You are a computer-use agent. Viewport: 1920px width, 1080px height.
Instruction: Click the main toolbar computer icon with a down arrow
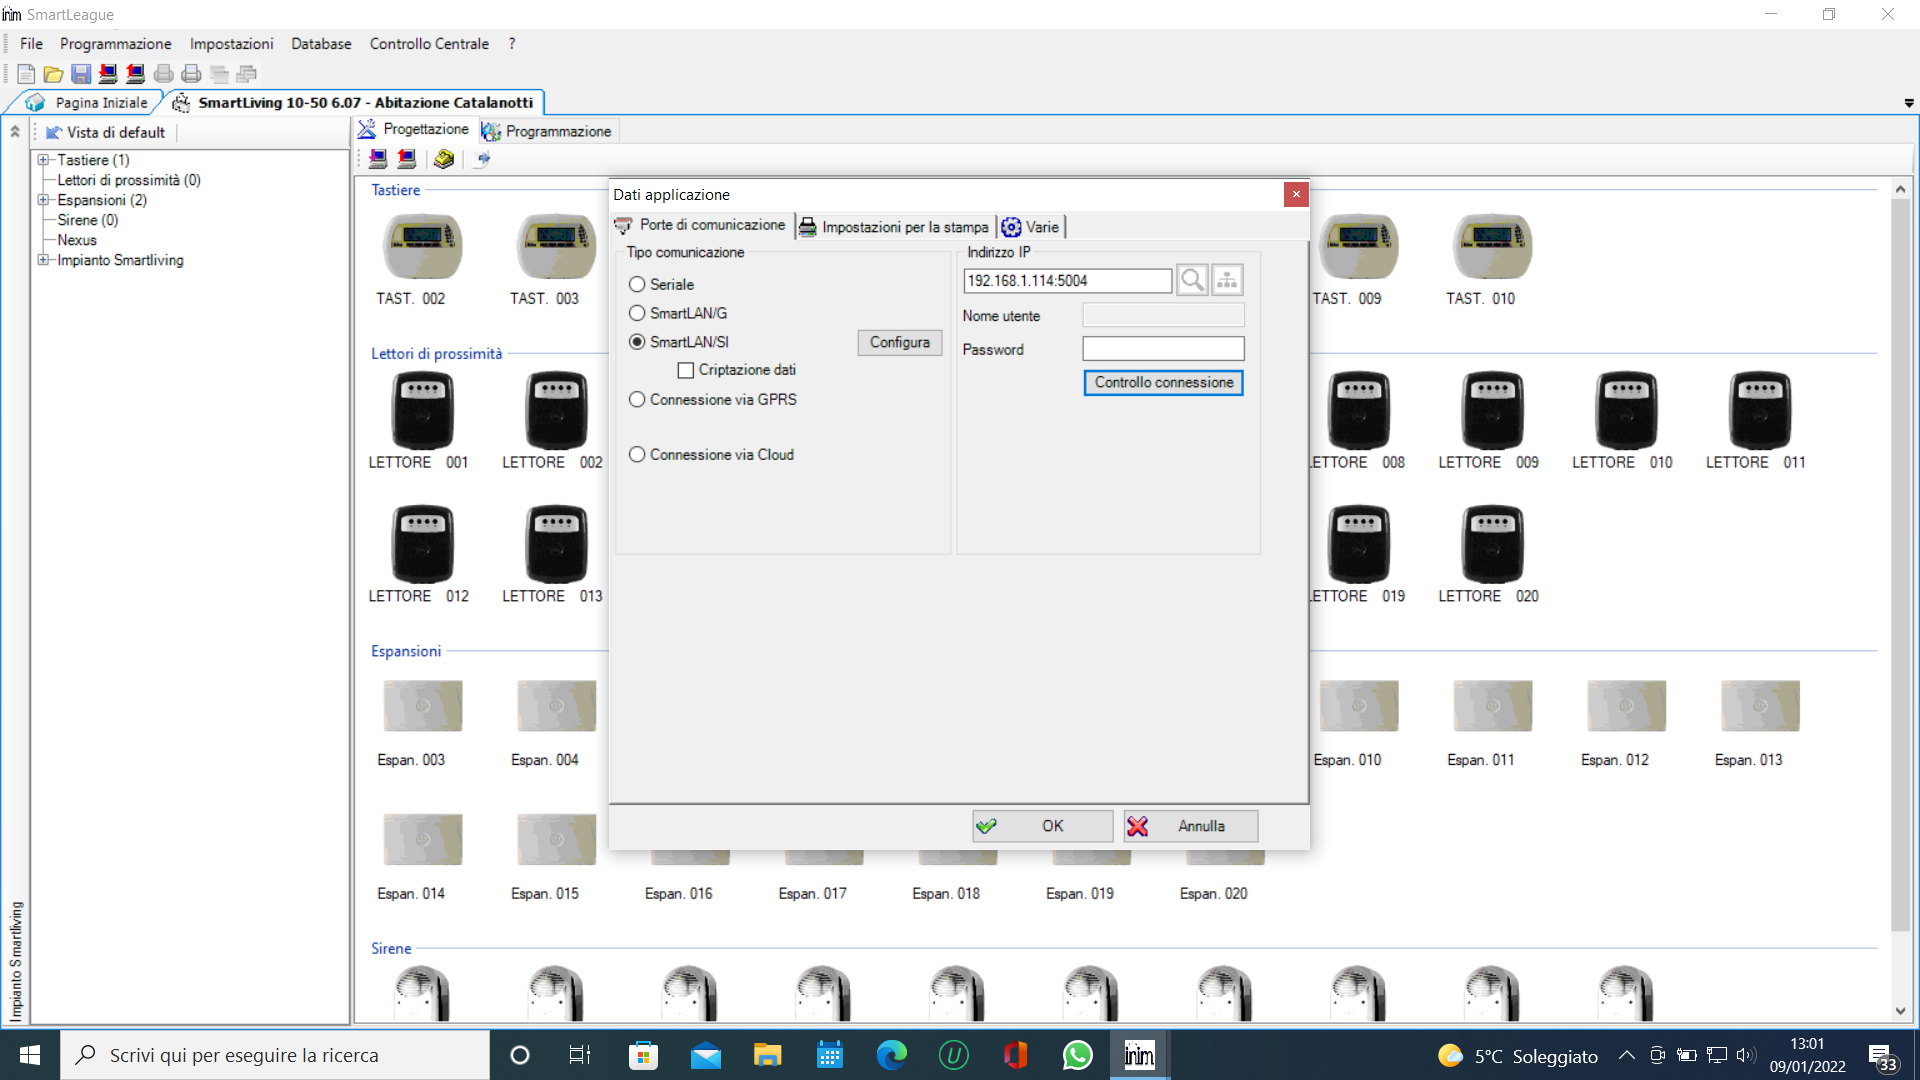[x=108, y=74]
